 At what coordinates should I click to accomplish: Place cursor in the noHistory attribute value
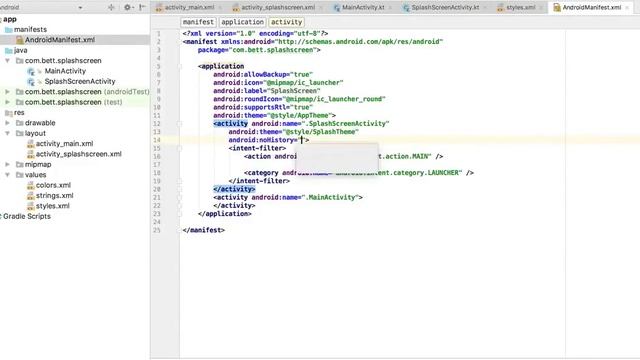(302, 140)
